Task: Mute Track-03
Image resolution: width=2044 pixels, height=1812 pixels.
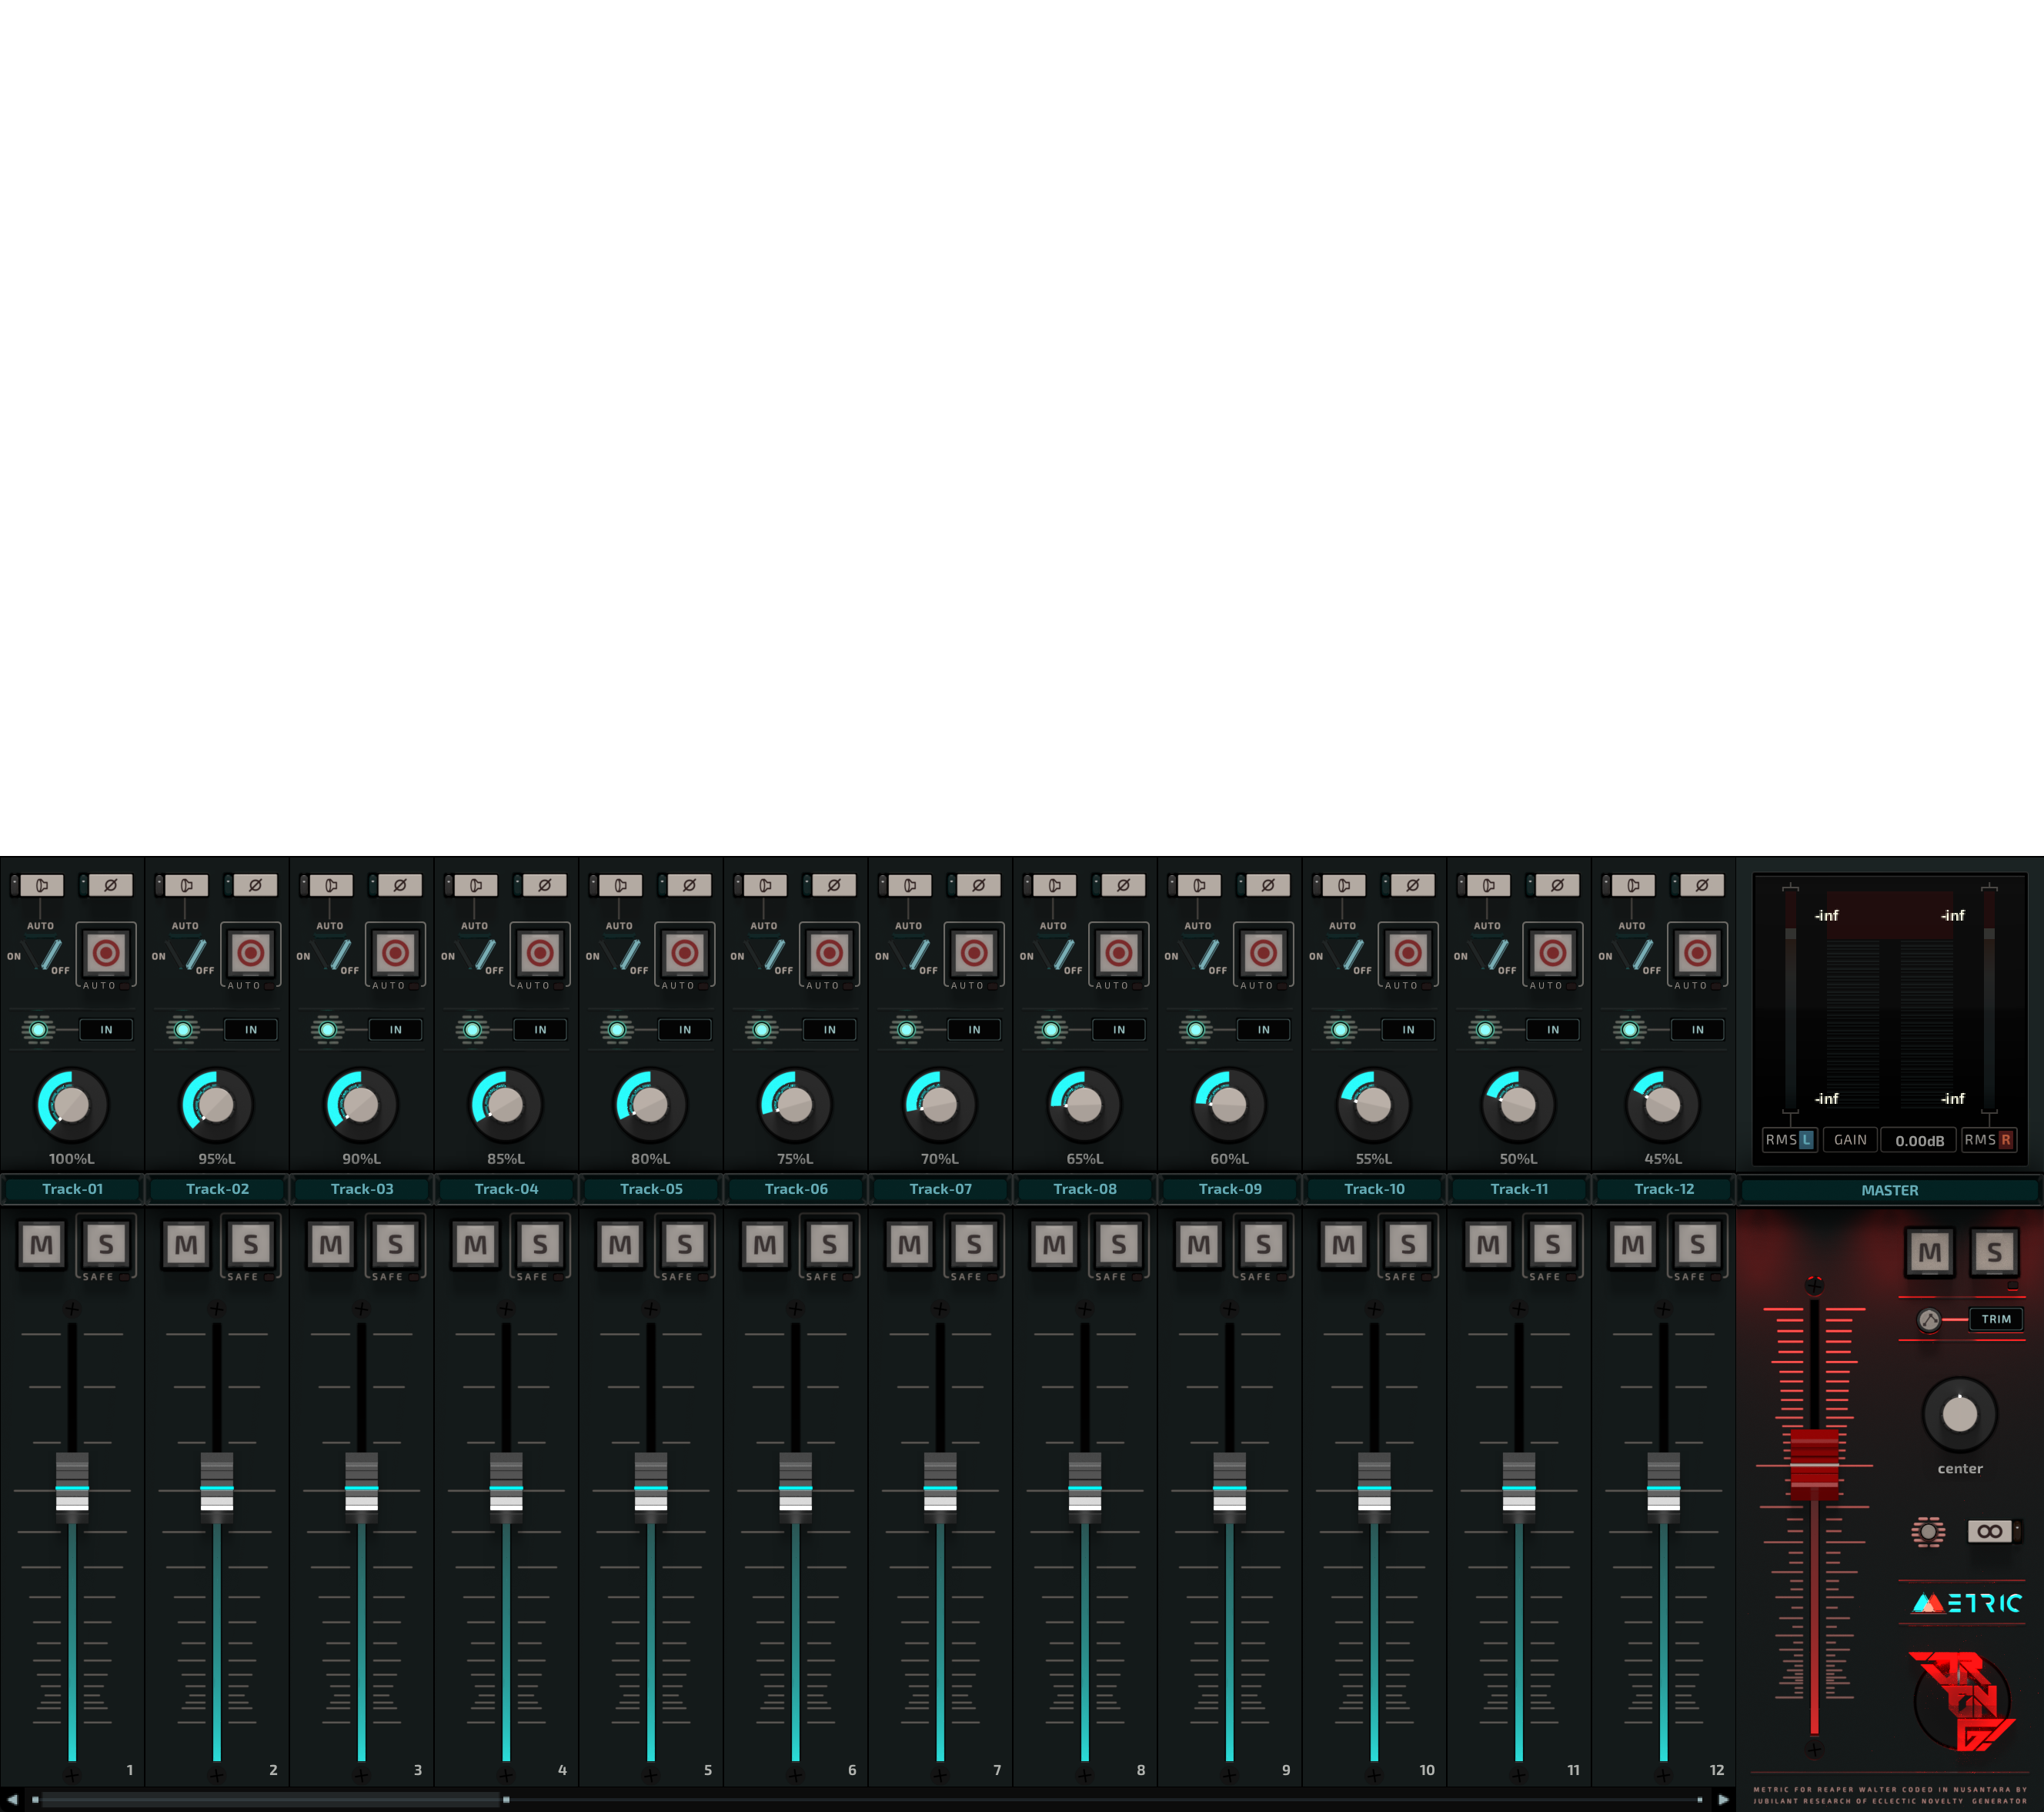Action: click(x=331, y=1245)
